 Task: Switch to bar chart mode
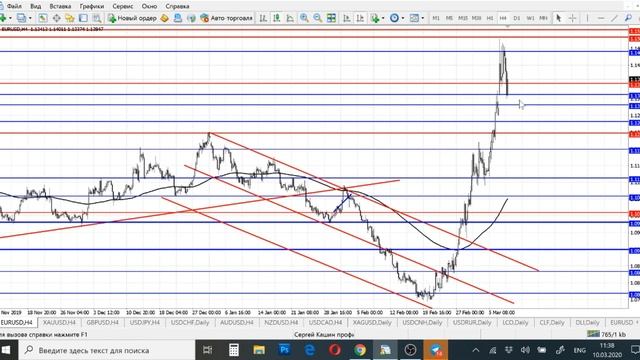click(263, 18)
